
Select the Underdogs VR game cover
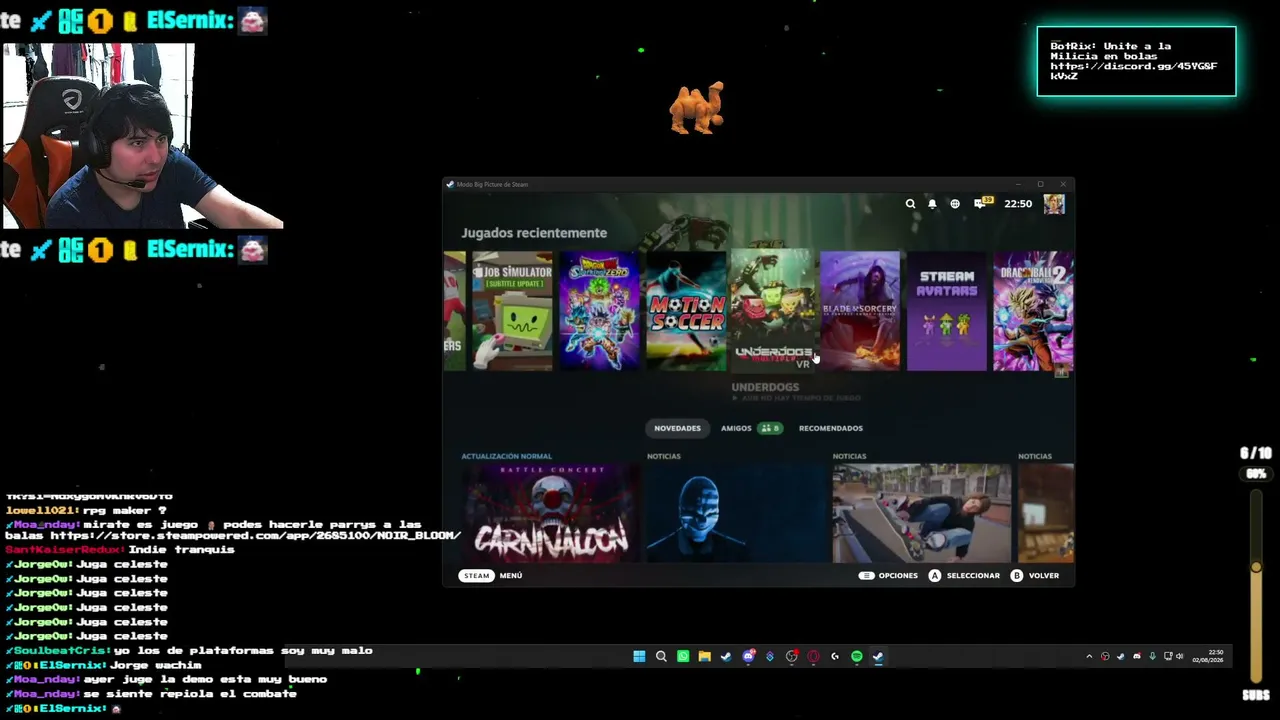point(773,311)
